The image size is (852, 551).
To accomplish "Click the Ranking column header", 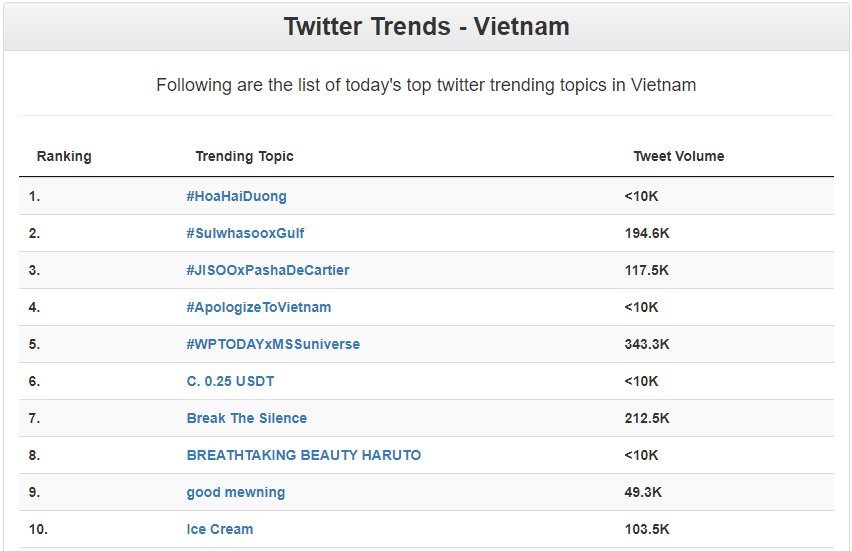I will [64, 156].
